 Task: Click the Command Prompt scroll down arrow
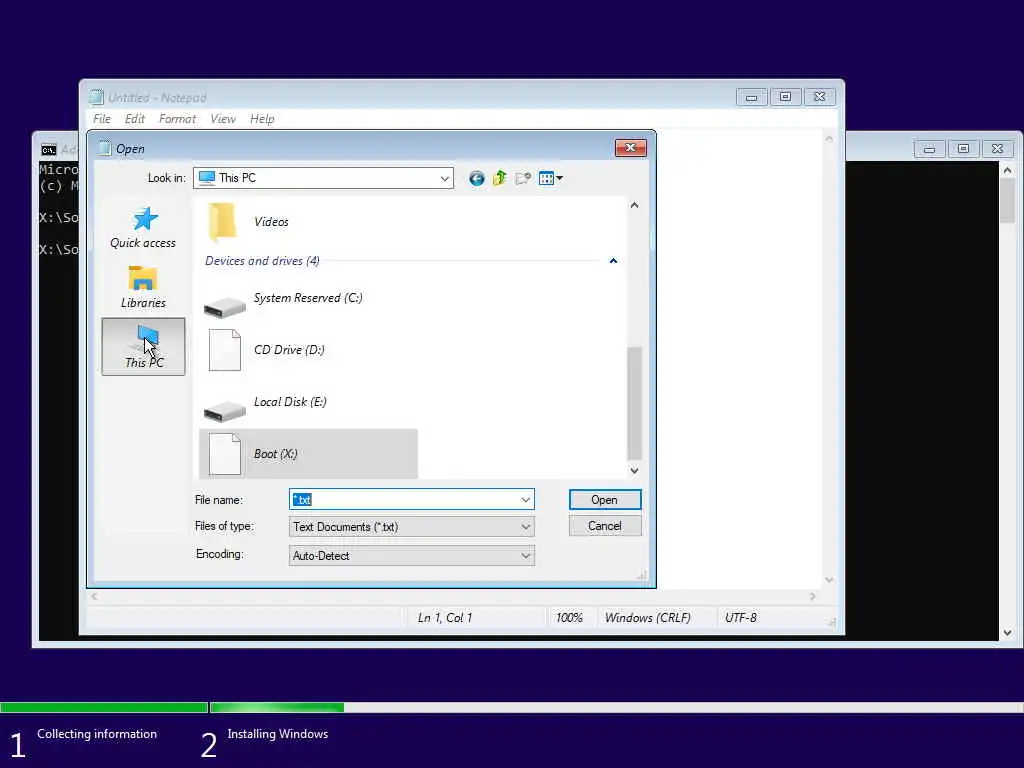pyautogui.click(x=1007, y=633)
